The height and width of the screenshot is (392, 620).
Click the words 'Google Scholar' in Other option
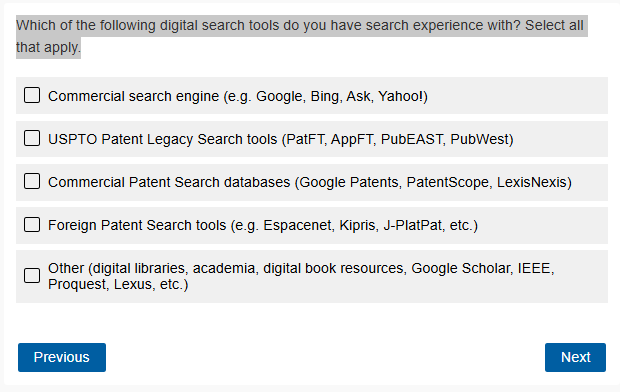pyautogui.click(x=460, y=268)
